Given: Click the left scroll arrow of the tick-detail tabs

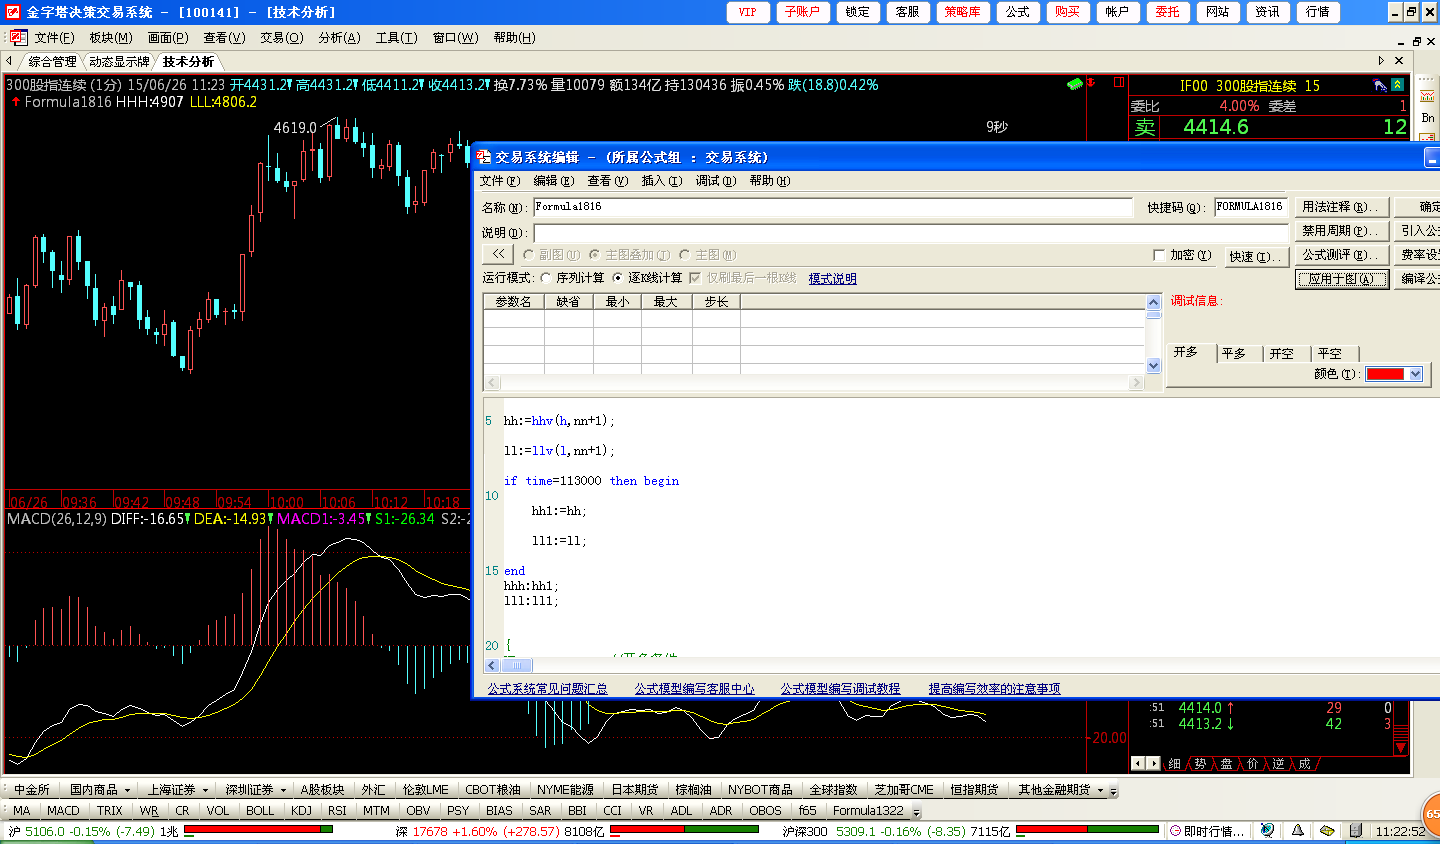Looking at the screenshot, I should tap(1138, 763).
